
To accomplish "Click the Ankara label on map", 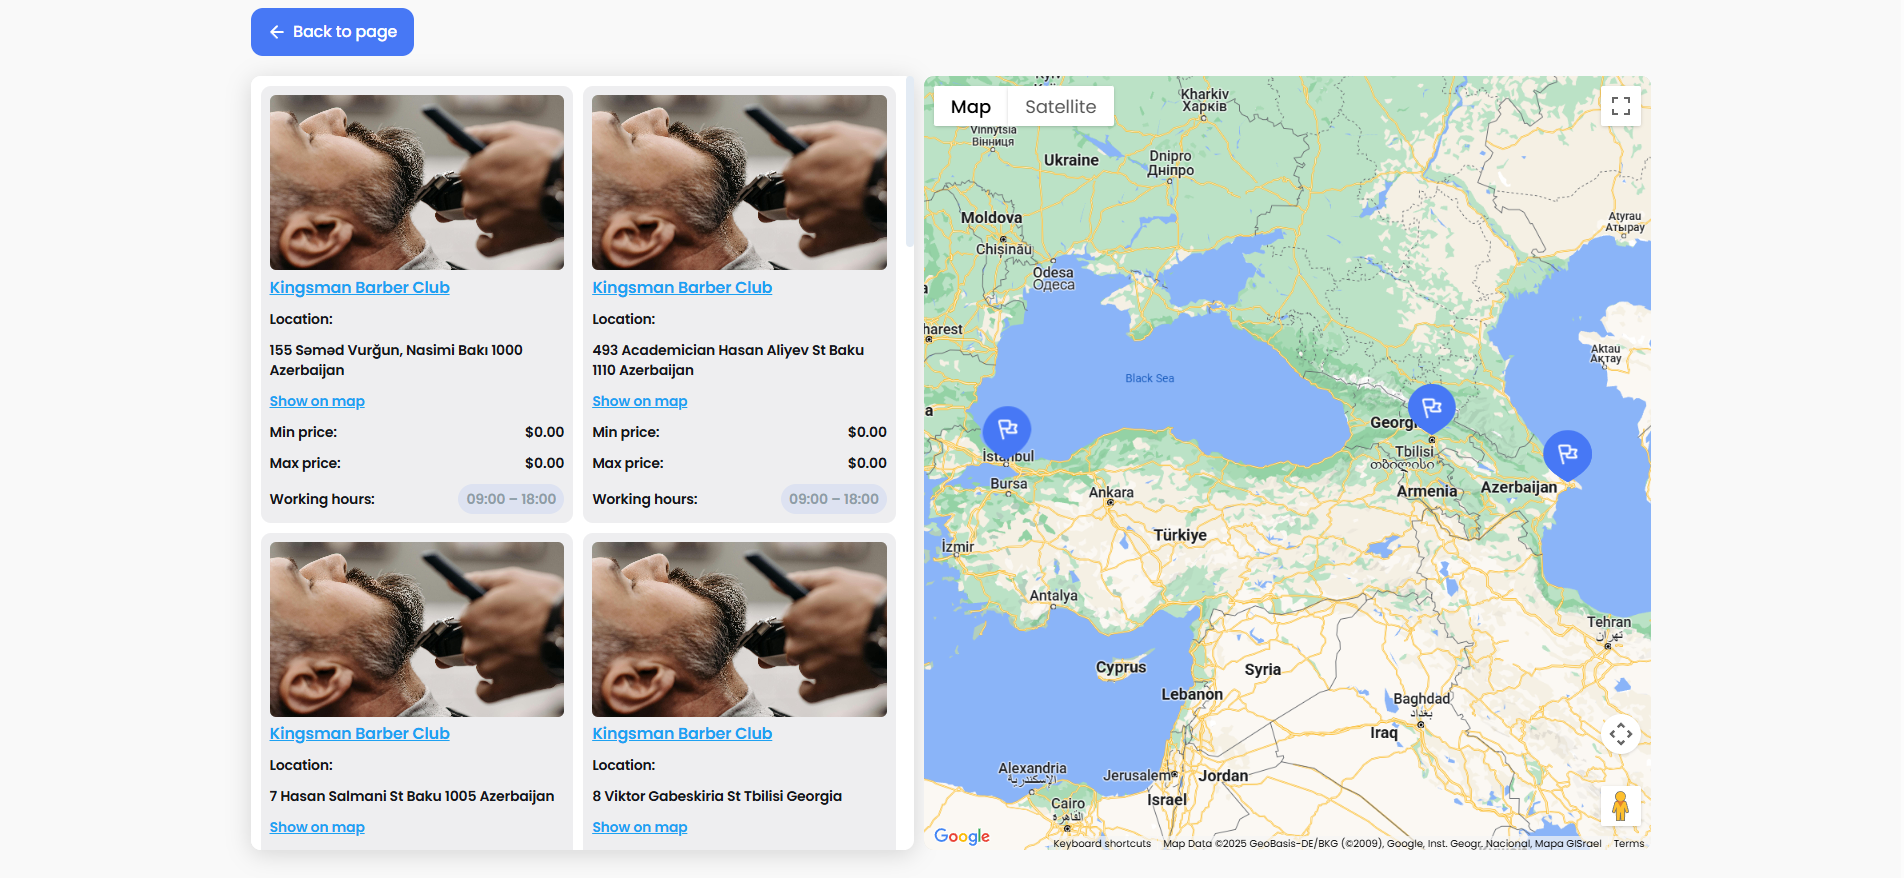I will (1111, 492).
